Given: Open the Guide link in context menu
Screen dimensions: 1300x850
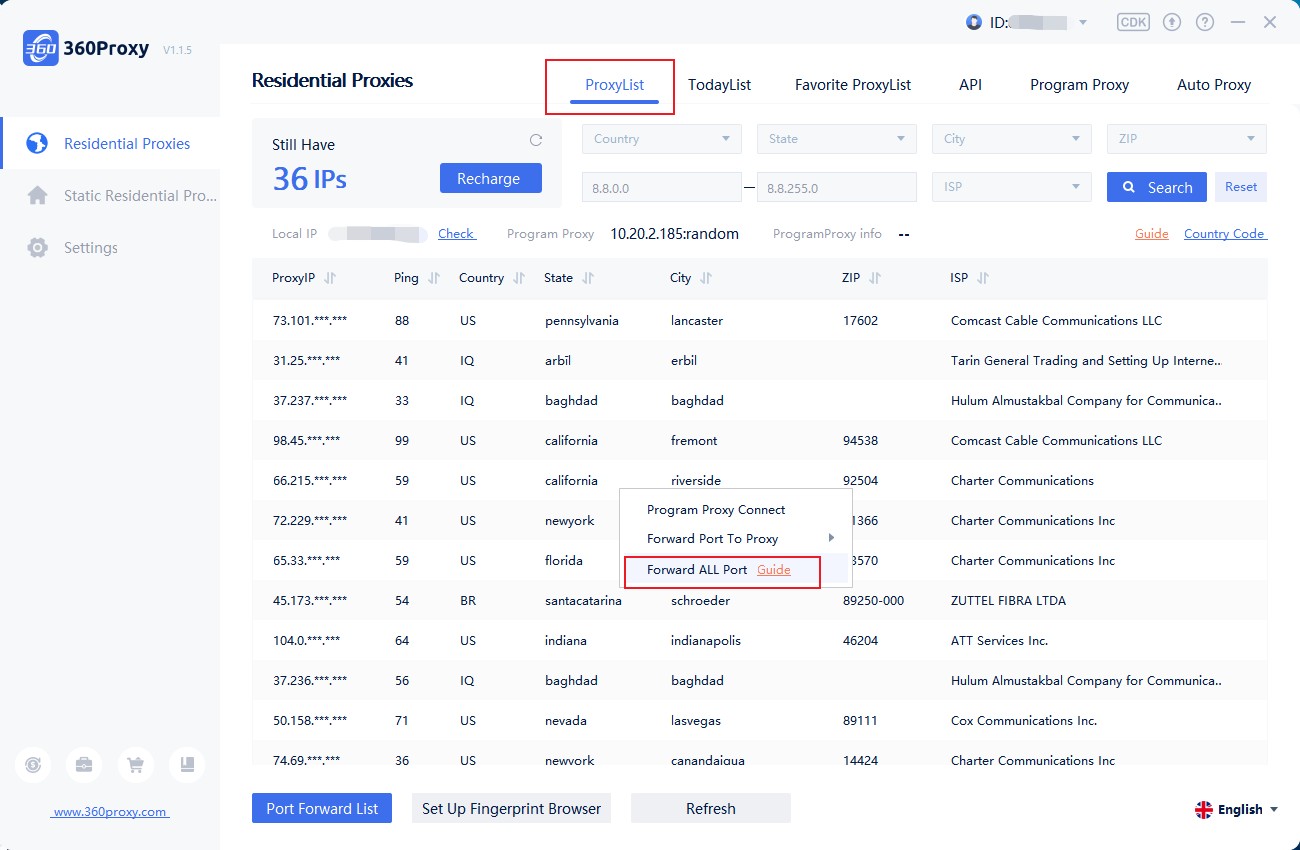Looking at the screenshot, I should 774,570.
